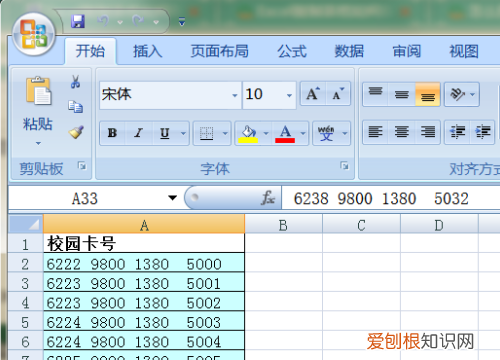Undo the last action
This screenshot has height=360, width=500.
click(x=103, y=22)
